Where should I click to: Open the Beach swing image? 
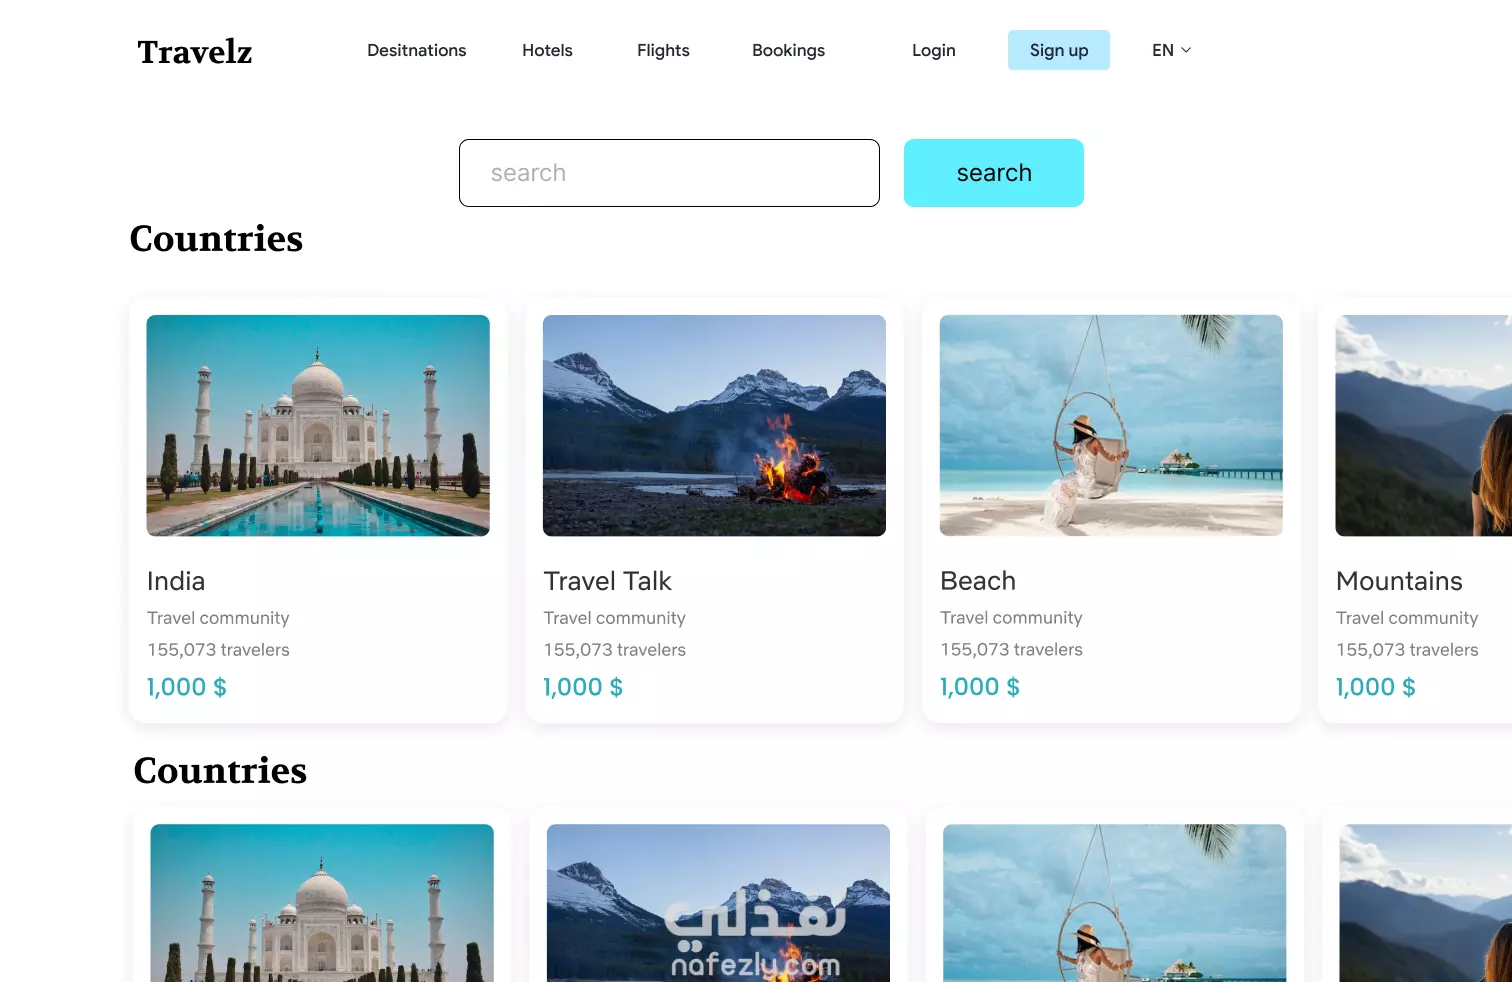coord(1111,425)
